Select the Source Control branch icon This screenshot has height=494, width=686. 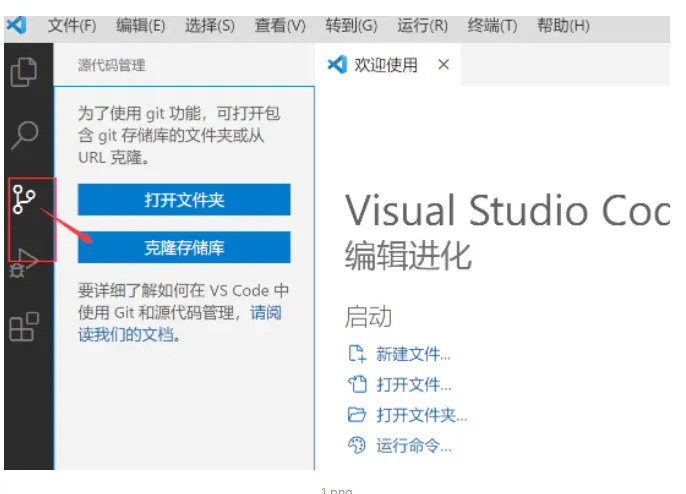[x=24, y=199]
